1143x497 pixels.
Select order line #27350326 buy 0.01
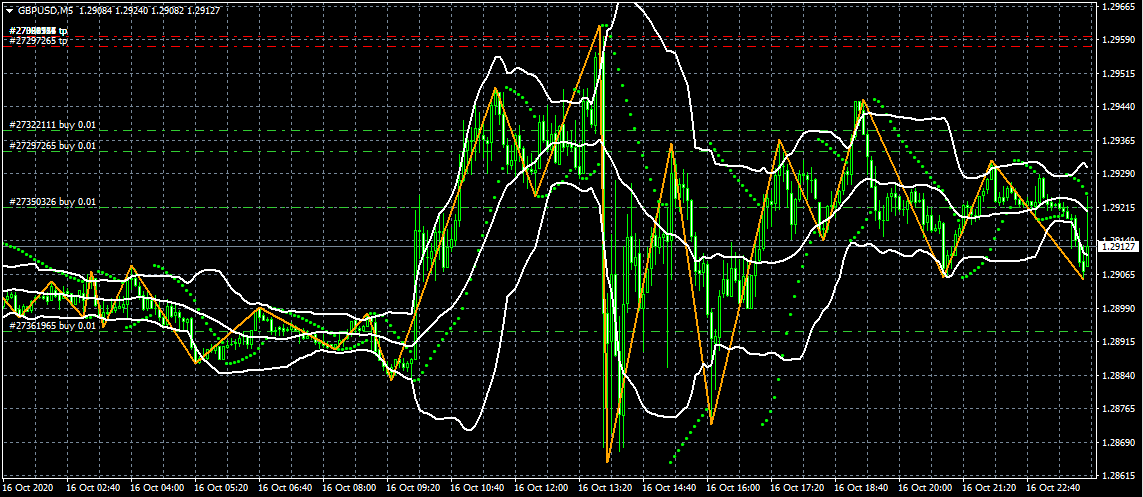tap(53, 202)
